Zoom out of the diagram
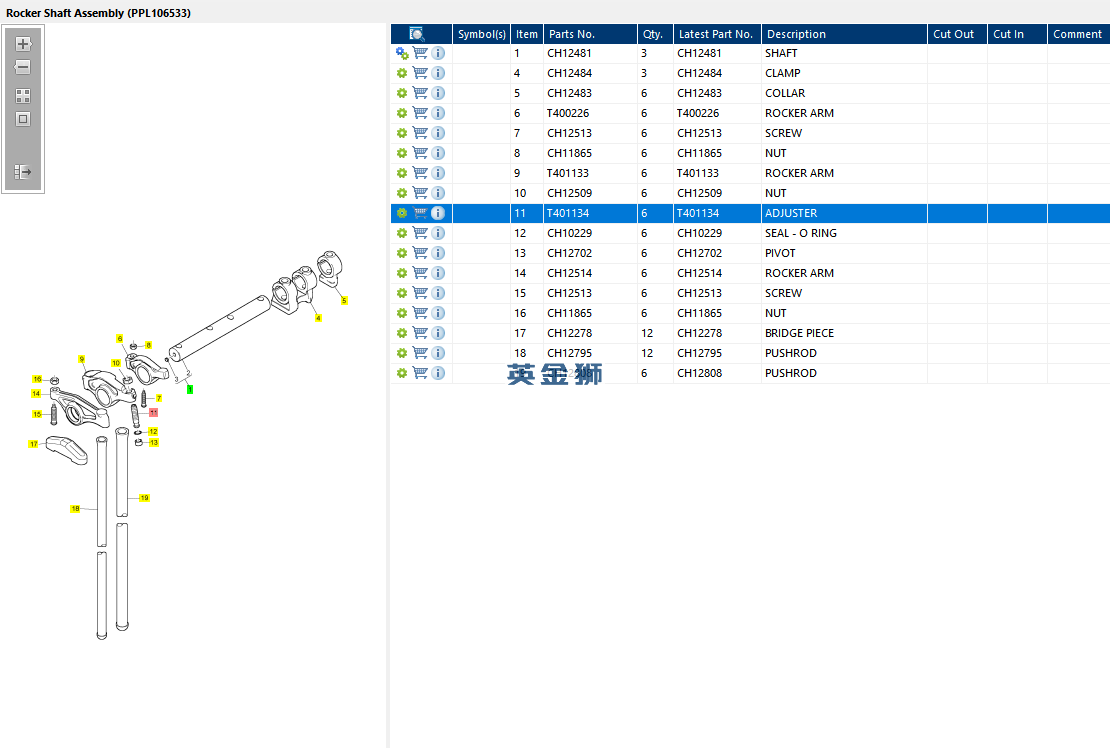The width and height of the screenshot is (1110, 748). click(23, 67)
